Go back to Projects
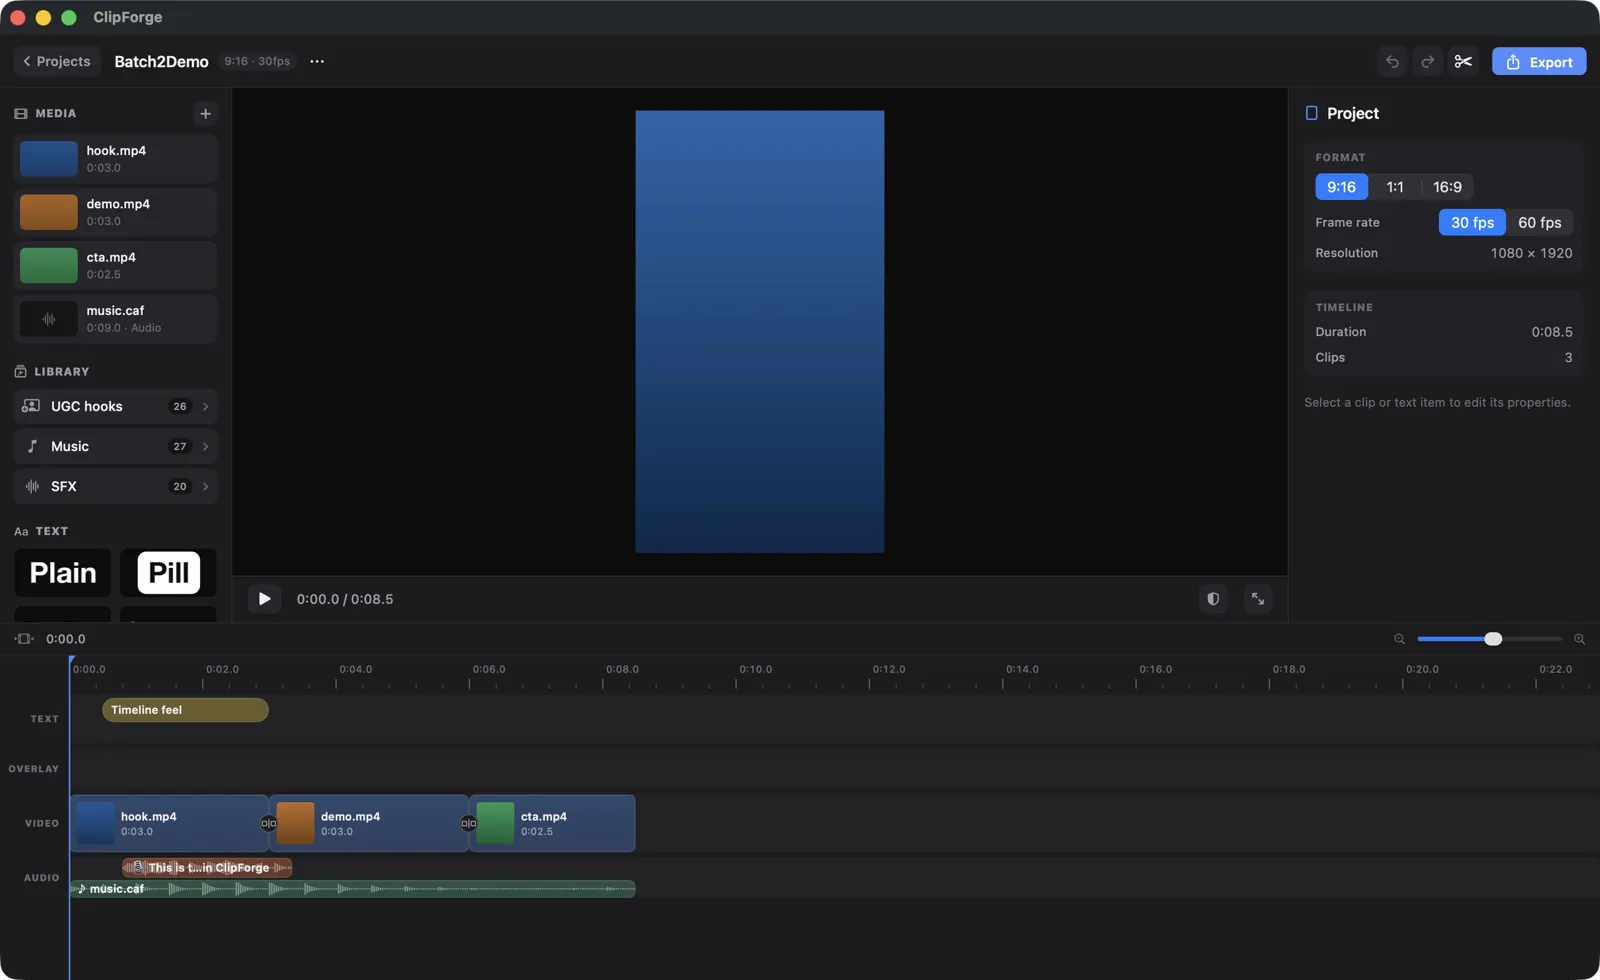Screen dimensions: 1600x980 pos(57,61)
